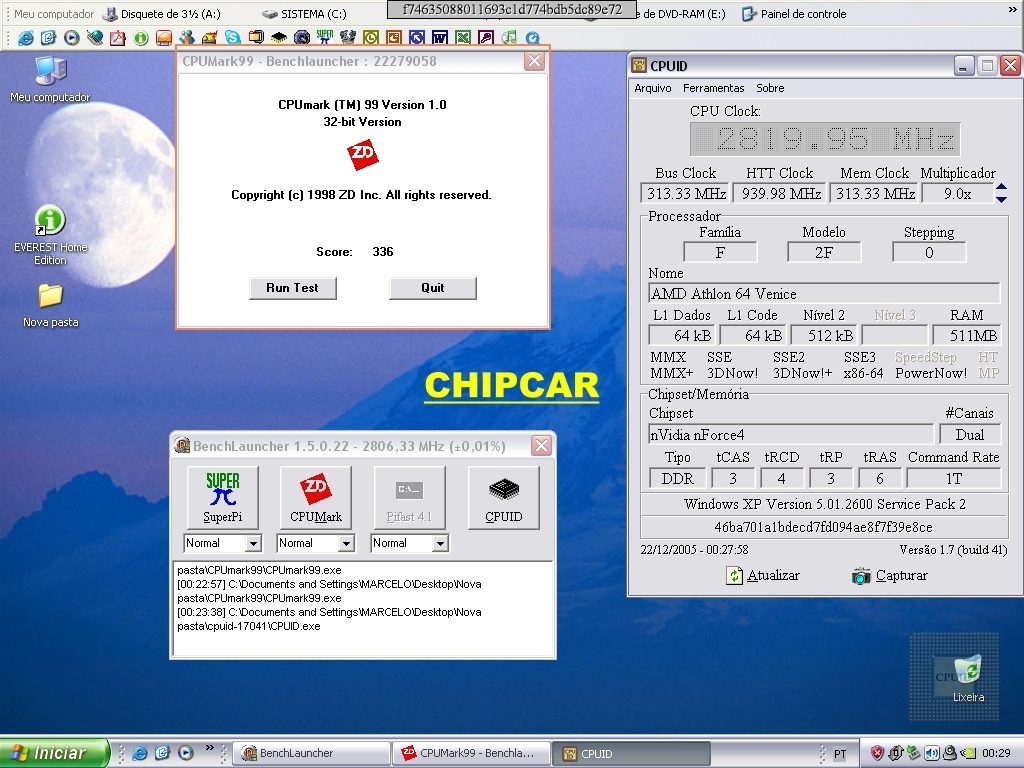Open the Ferramentas menu in CPUID
Image resolution: width=1024 pixels, height=768 pixels.
(713, 88)
